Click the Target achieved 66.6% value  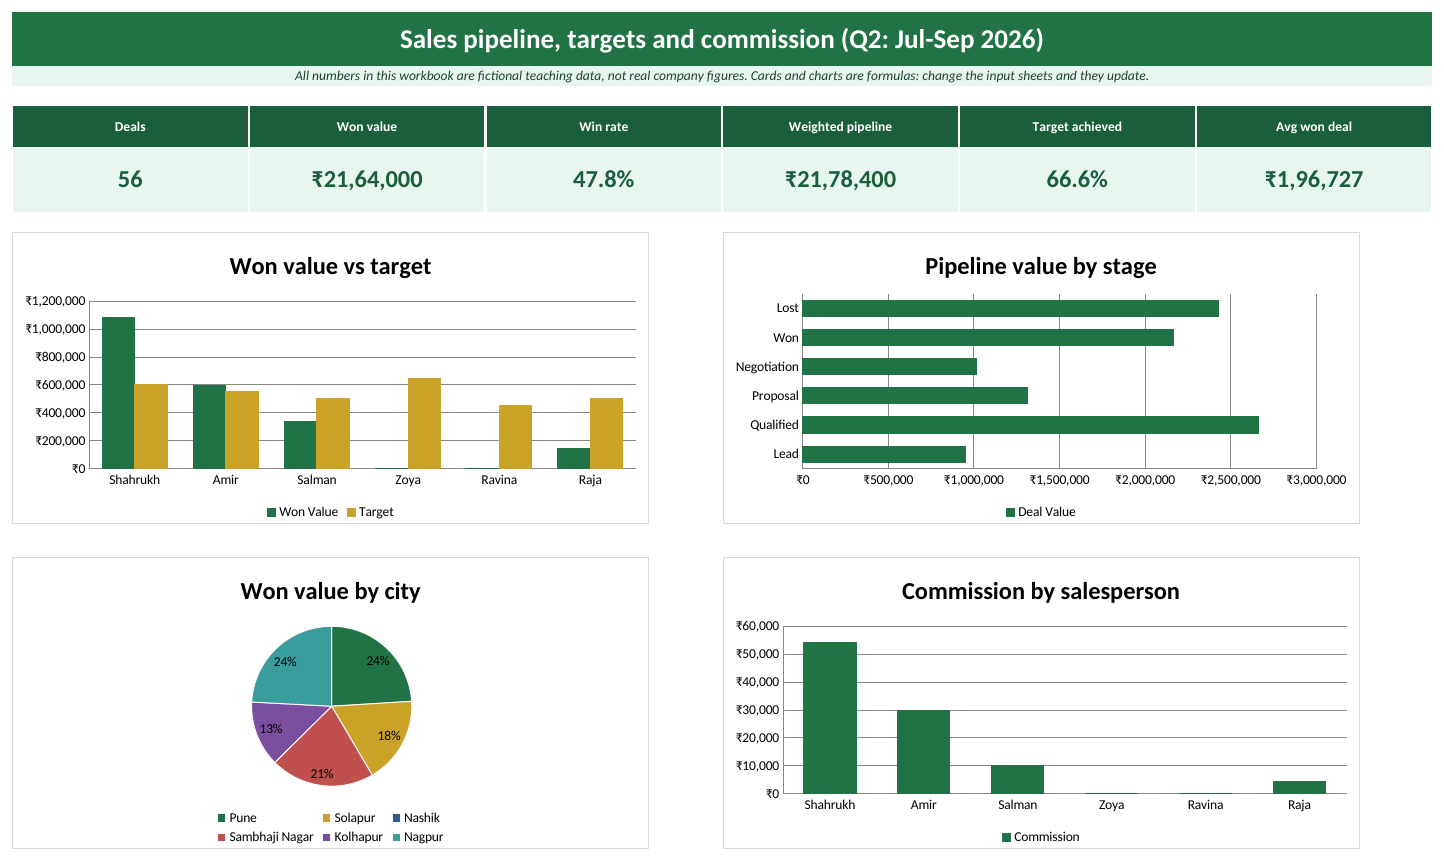pyautogui.click(x=1077, y=180)
